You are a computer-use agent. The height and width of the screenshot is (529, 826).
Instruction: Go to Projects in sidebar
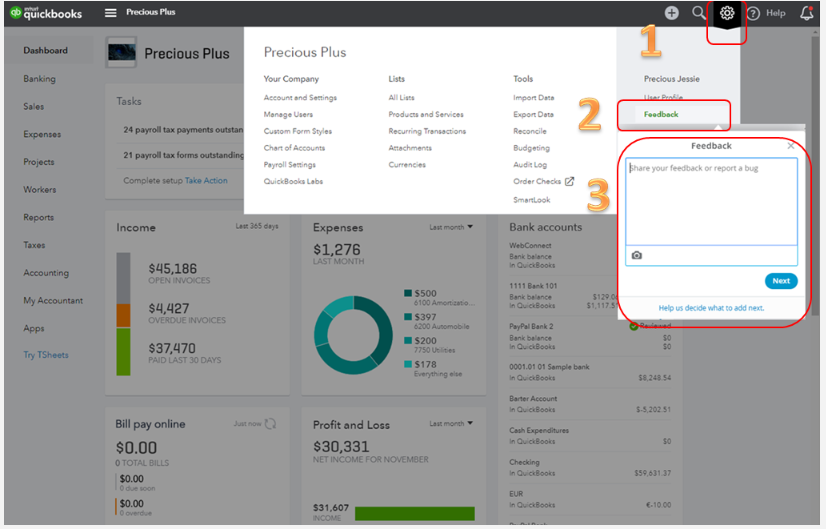(x=38, y=162)
